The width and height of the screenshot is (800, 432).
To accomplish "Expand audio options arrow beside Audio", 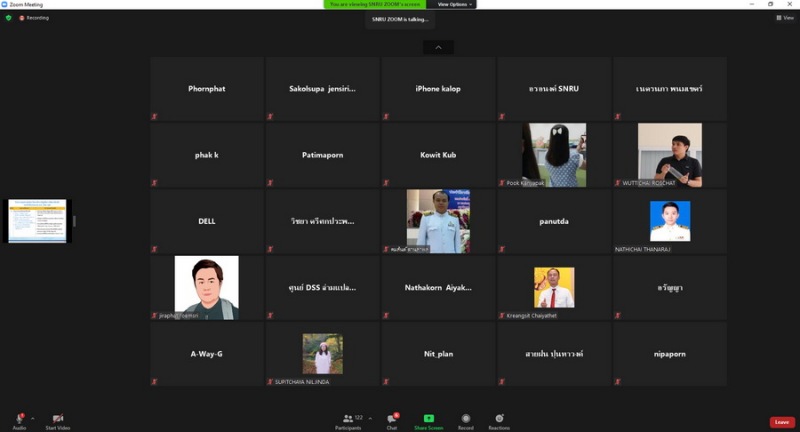I will [x=33, y=418].
